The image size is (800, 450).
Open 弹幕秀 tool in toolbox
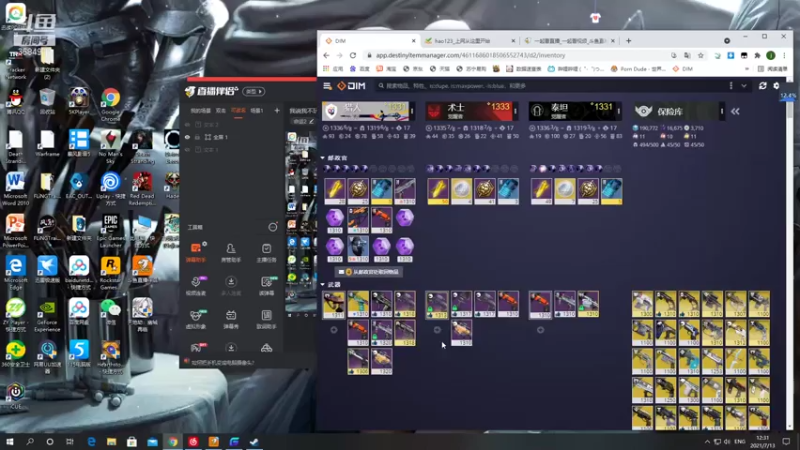point(231,319)
